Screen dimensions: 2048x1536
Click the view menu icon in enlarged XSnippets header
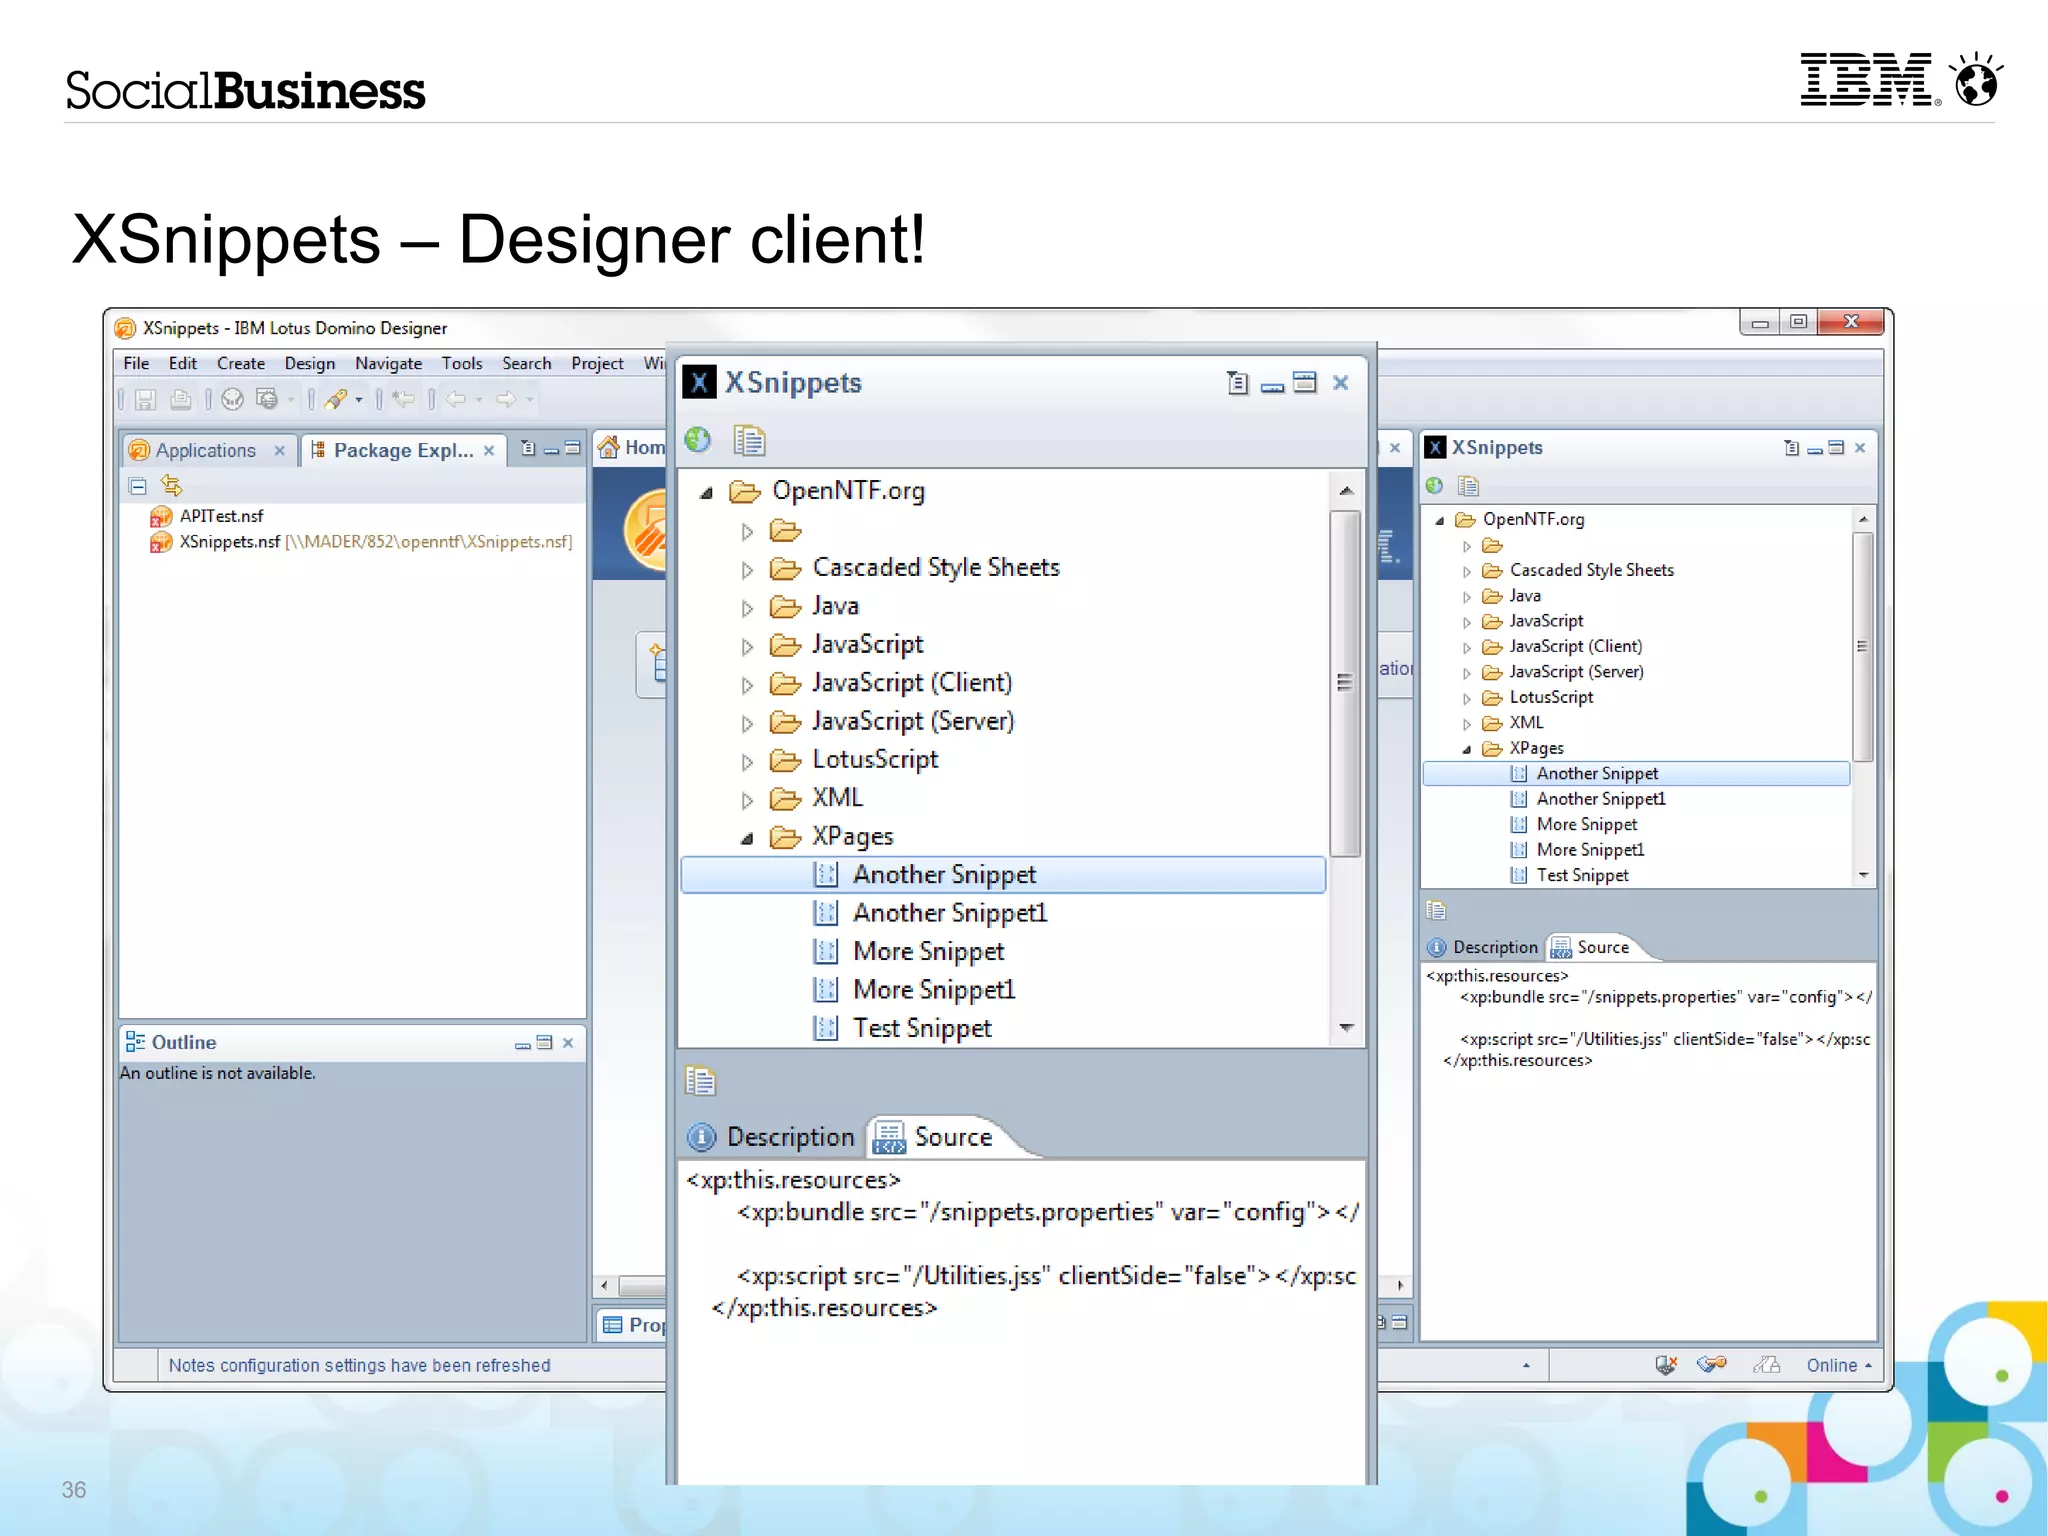point(1238,383)
